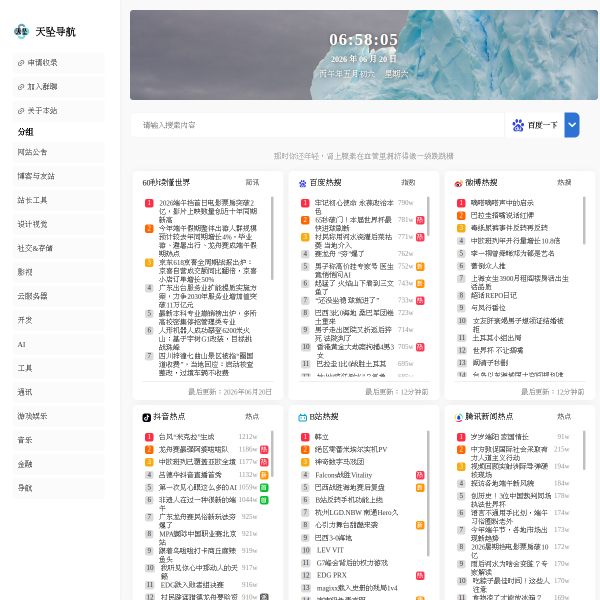Select the 导航 group in sidebar
Viewport: 600px width, 600px height.
(59, 488)
